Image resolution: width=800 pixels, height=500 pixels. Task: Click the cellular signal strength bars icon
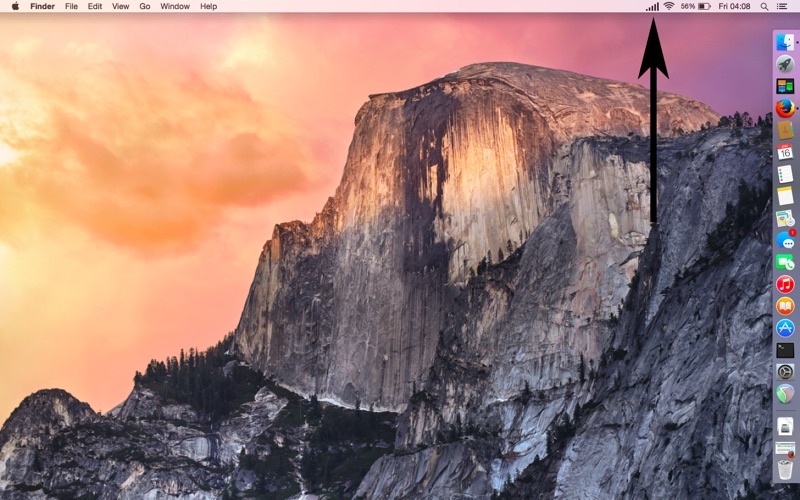coord(652,7)
